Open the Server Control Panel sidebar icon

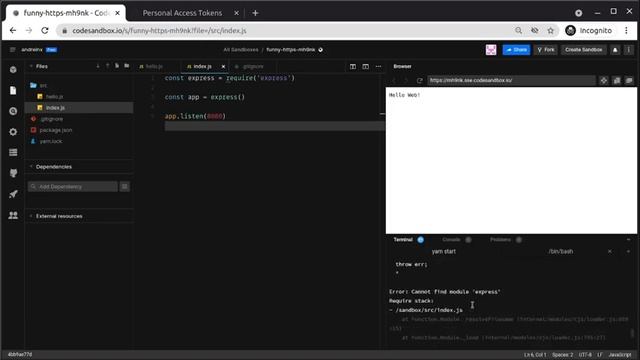[13, 152]
